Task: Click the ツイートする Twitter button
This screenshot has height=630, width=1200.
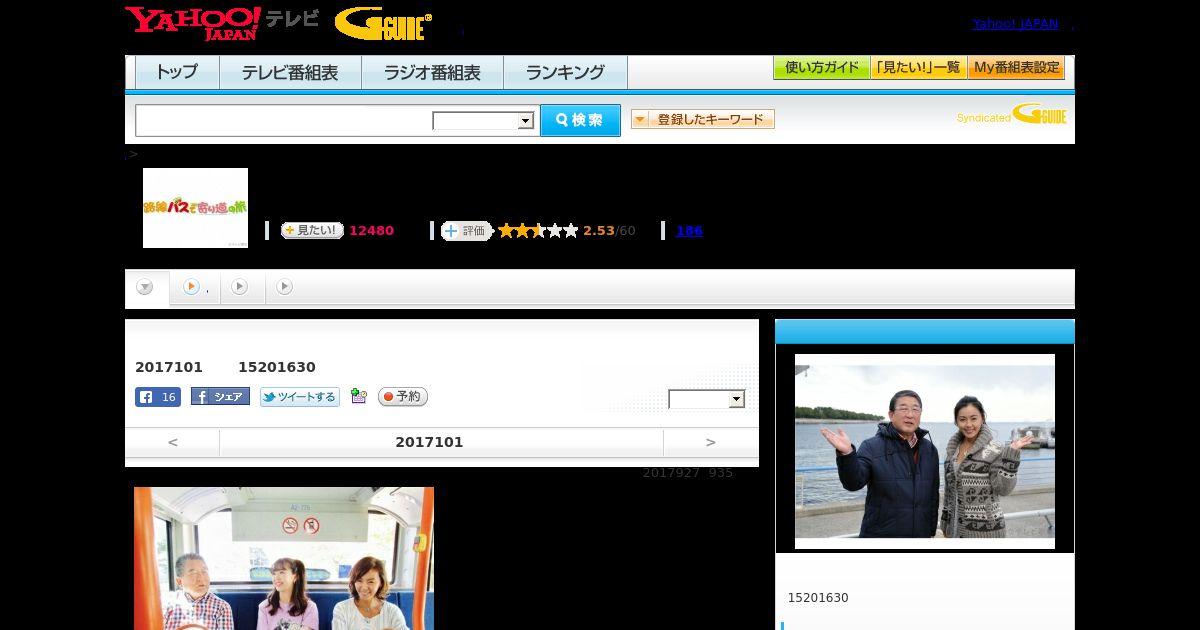Action: (x=300, y=397)
